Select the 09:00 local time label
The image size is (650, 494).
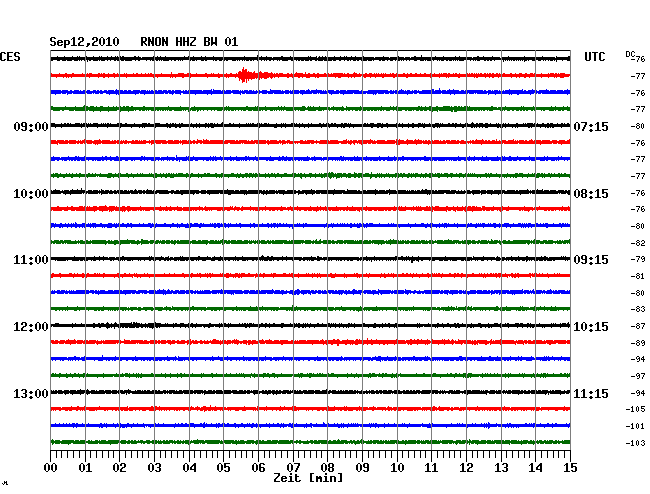tap(31, 127)
